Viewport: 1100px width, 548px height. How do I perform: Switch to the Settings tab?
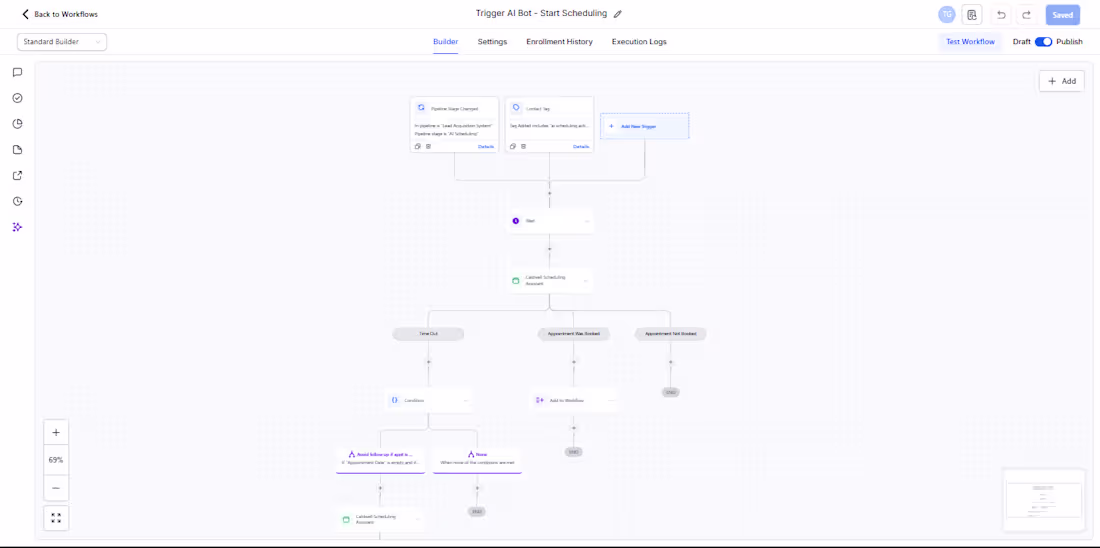click(x=492, y=42)
